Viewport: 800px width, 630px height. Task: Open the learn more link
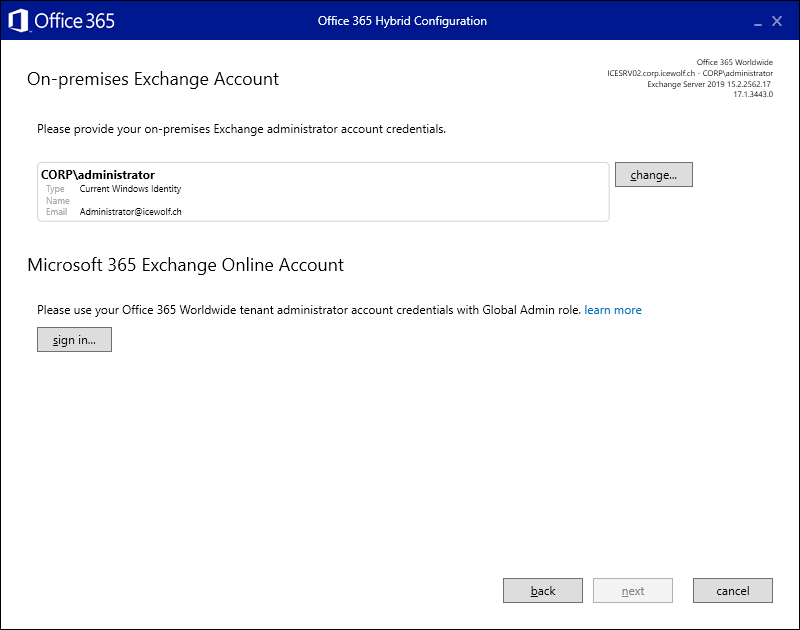point(613,310)
